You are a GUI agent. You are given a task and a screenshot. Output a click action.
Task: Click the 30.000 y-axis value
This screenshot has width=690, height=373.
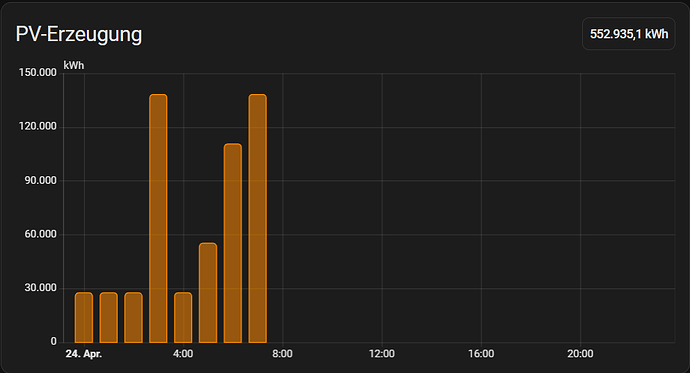40,288
